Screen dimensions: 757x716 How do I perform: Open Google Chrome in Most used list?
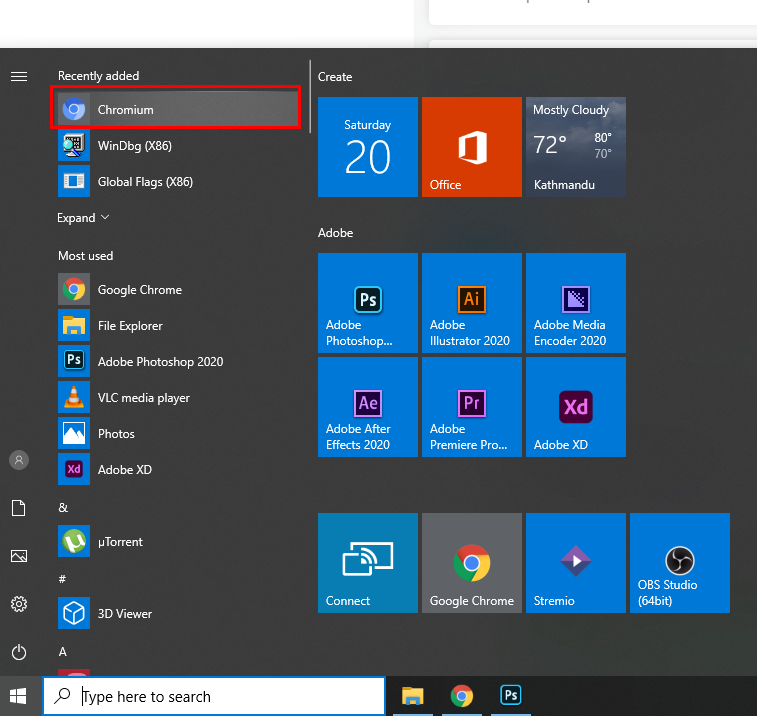(176, 289)
